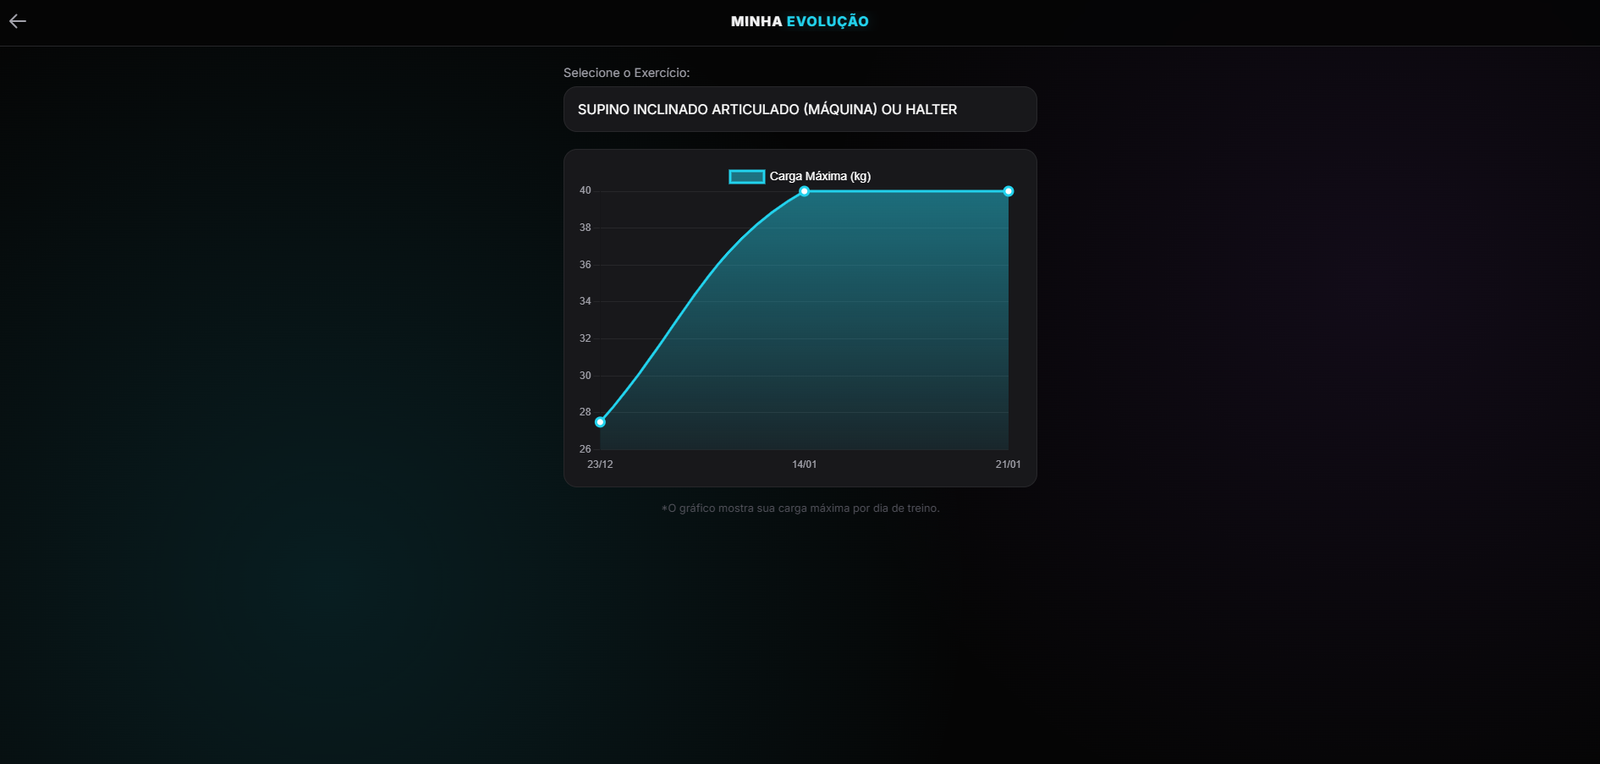Click the 21/01 date axis label
Viewport: 1600px width, 764px height.
[1008, 465]
